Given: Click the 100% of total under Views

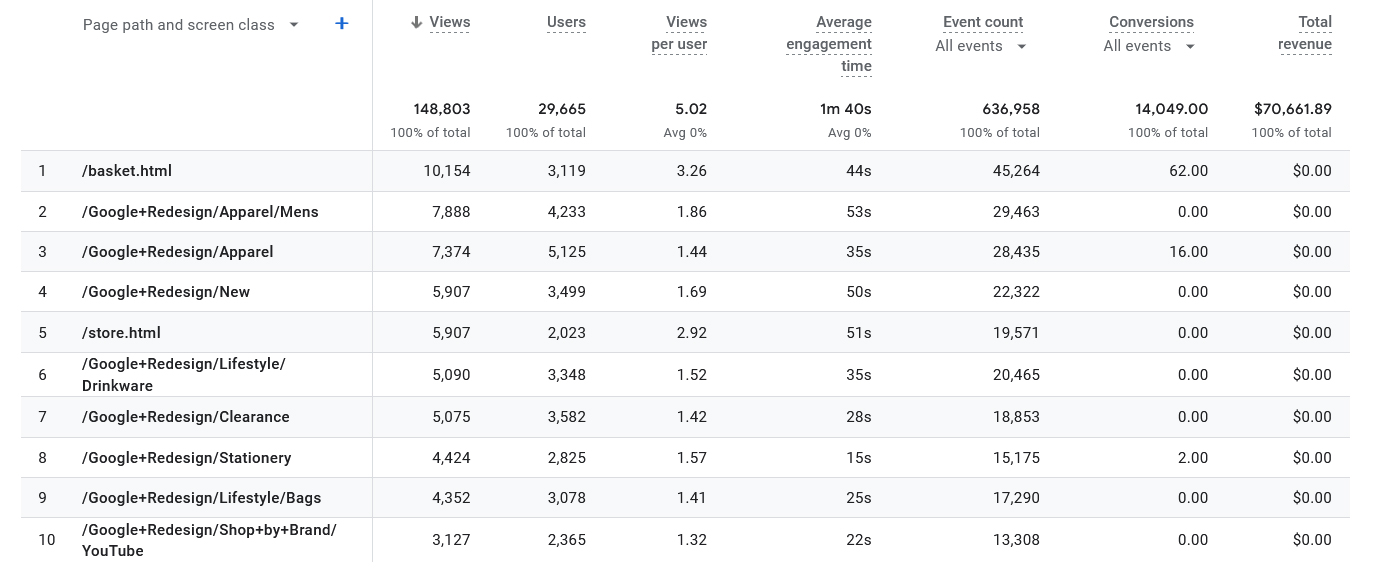Looking at the screenshot, I should click(x=430, y=132).
